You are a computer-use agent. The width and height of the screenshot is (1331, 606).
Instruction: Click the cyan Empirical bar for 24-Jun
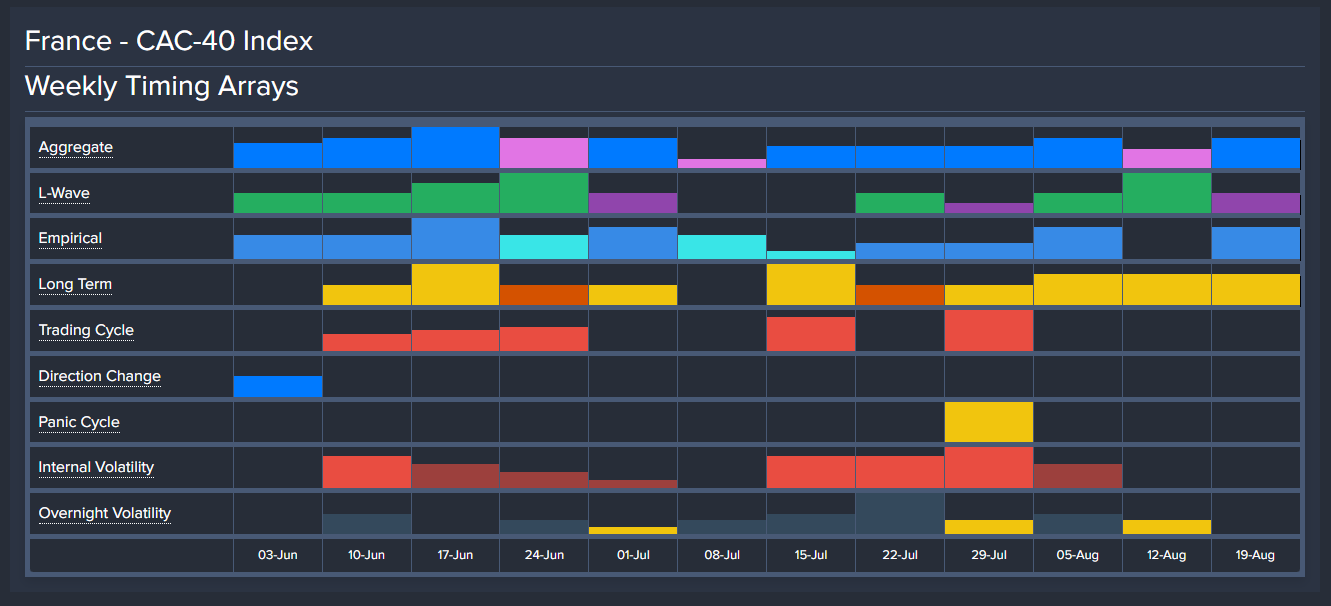click(x=544, y=247)
